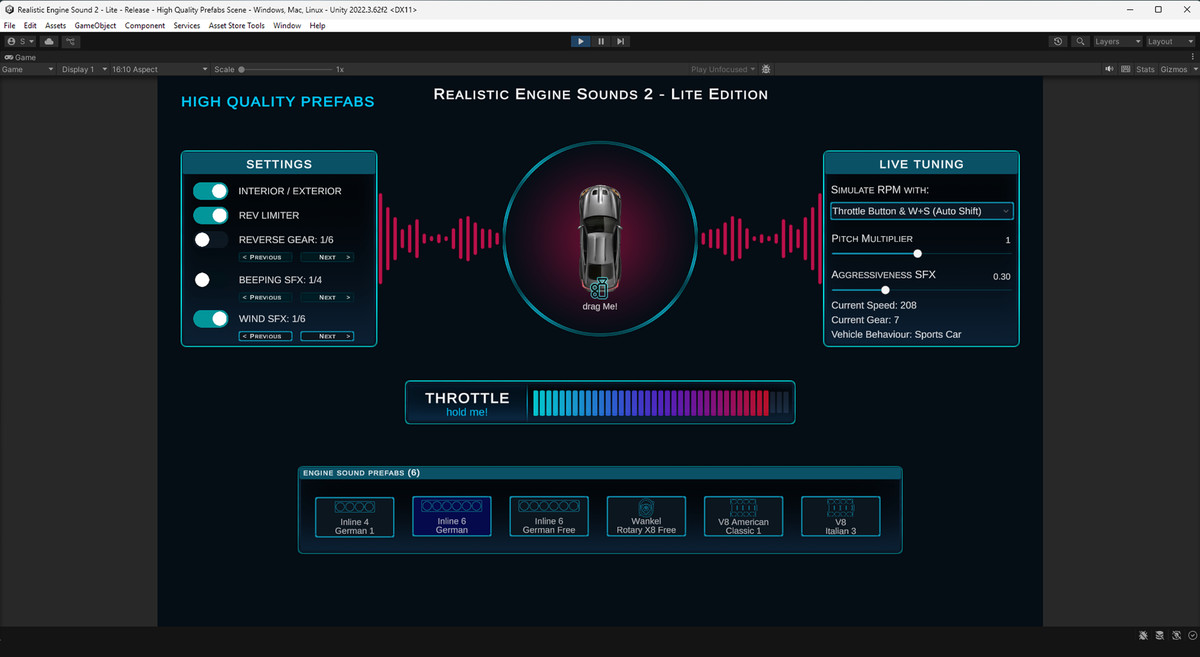Viewport: 1200px width, 657px height.
Task: Select the Inline 6 German Free prefab
Action: pyautogui.click(x=549, y=516)
